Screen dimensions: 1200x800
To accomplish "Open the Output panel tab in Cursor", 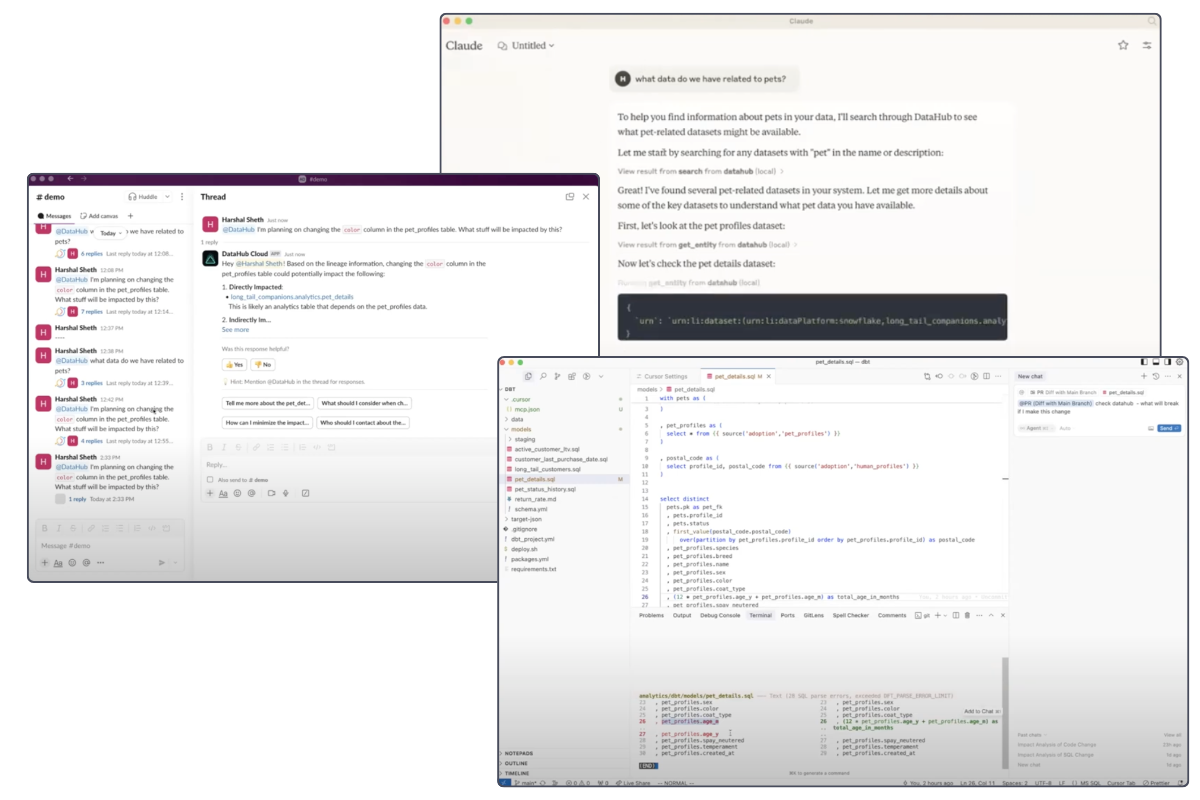I will [x=682, y=615].
